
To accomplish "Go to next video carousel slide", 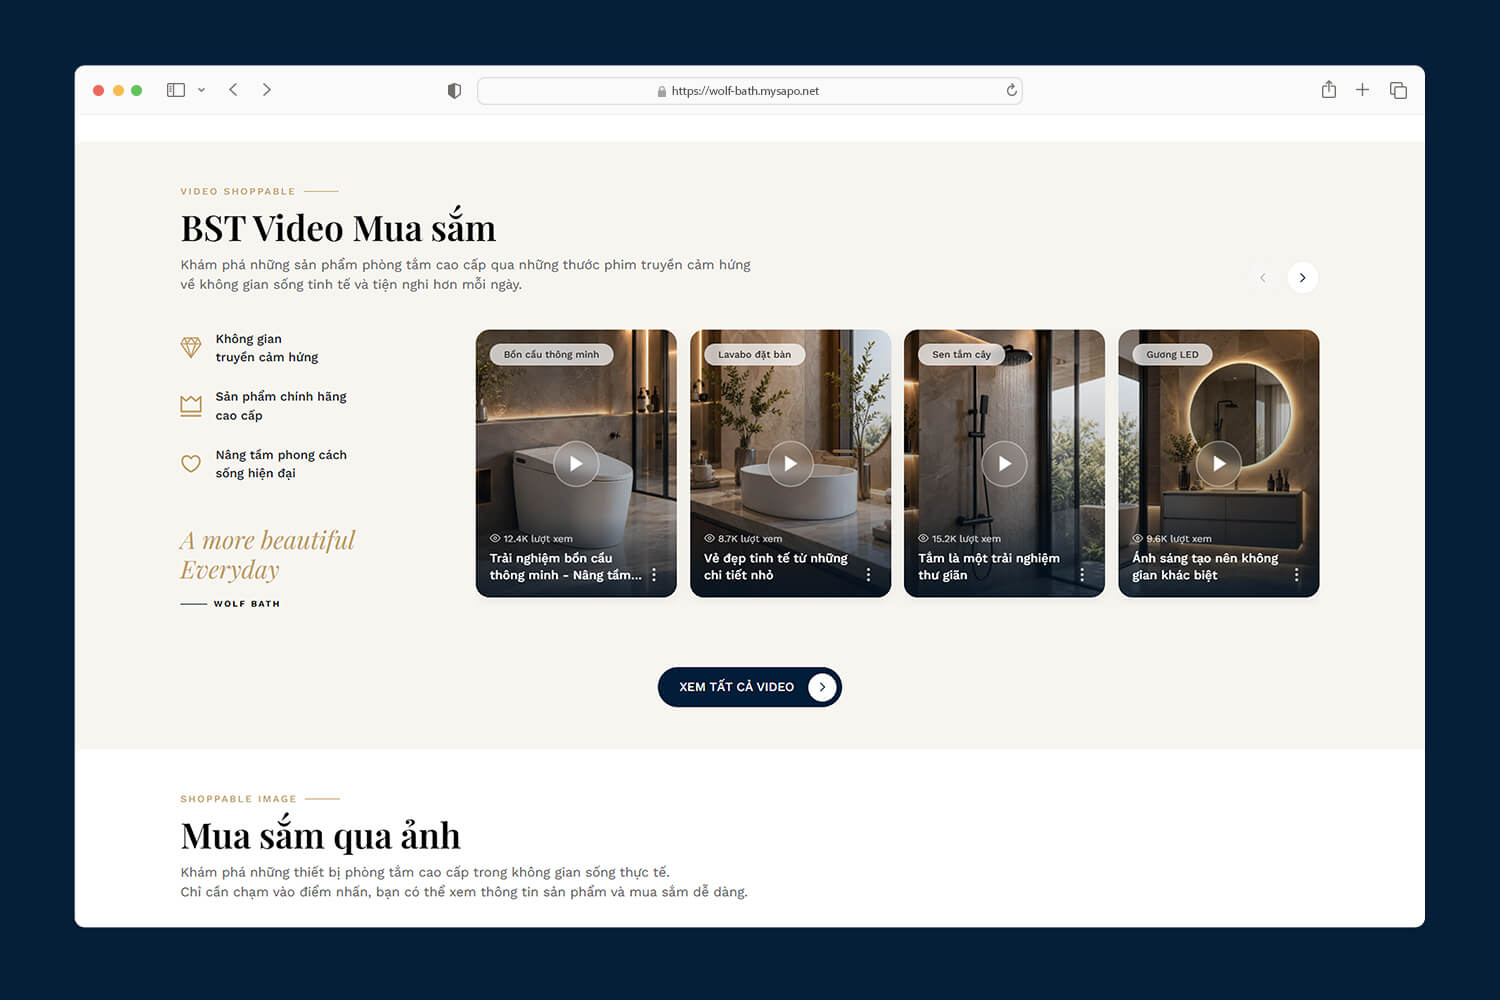I will [x=1302, y=278].
